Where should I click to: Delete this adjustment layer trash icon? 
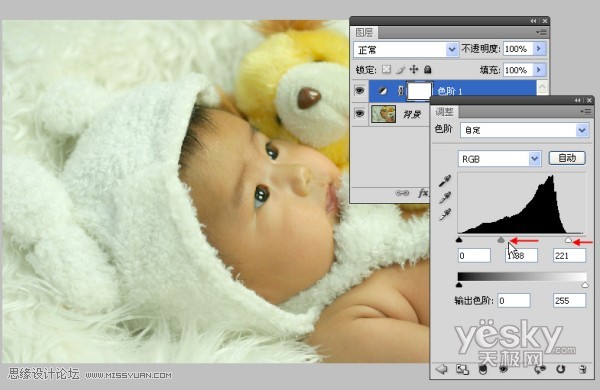point(582,369)
